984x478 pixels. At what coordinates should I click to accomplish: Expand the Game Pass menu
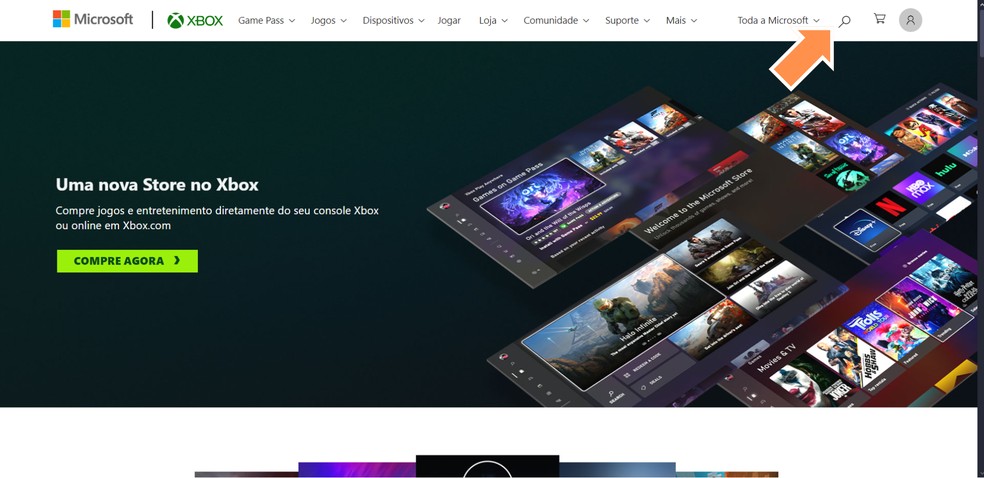pyautogui.click(x=267, y=21)
